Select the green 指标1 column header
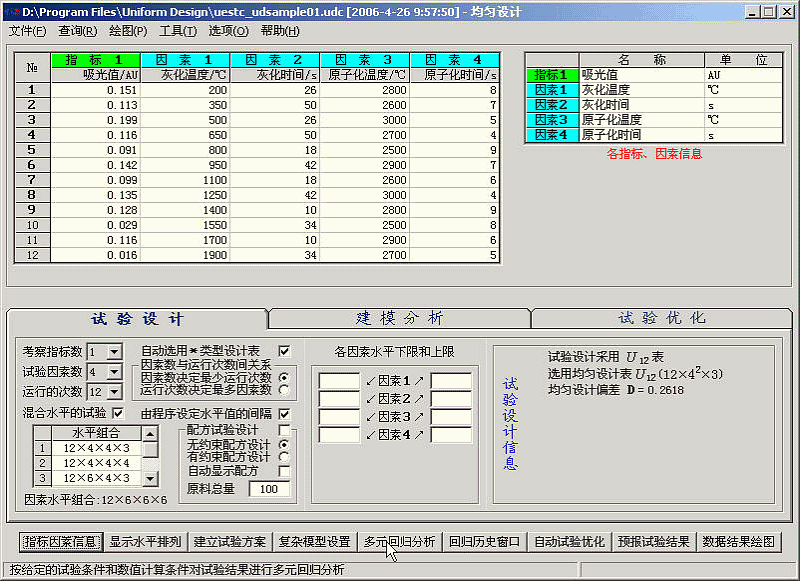 coord(95,60)
